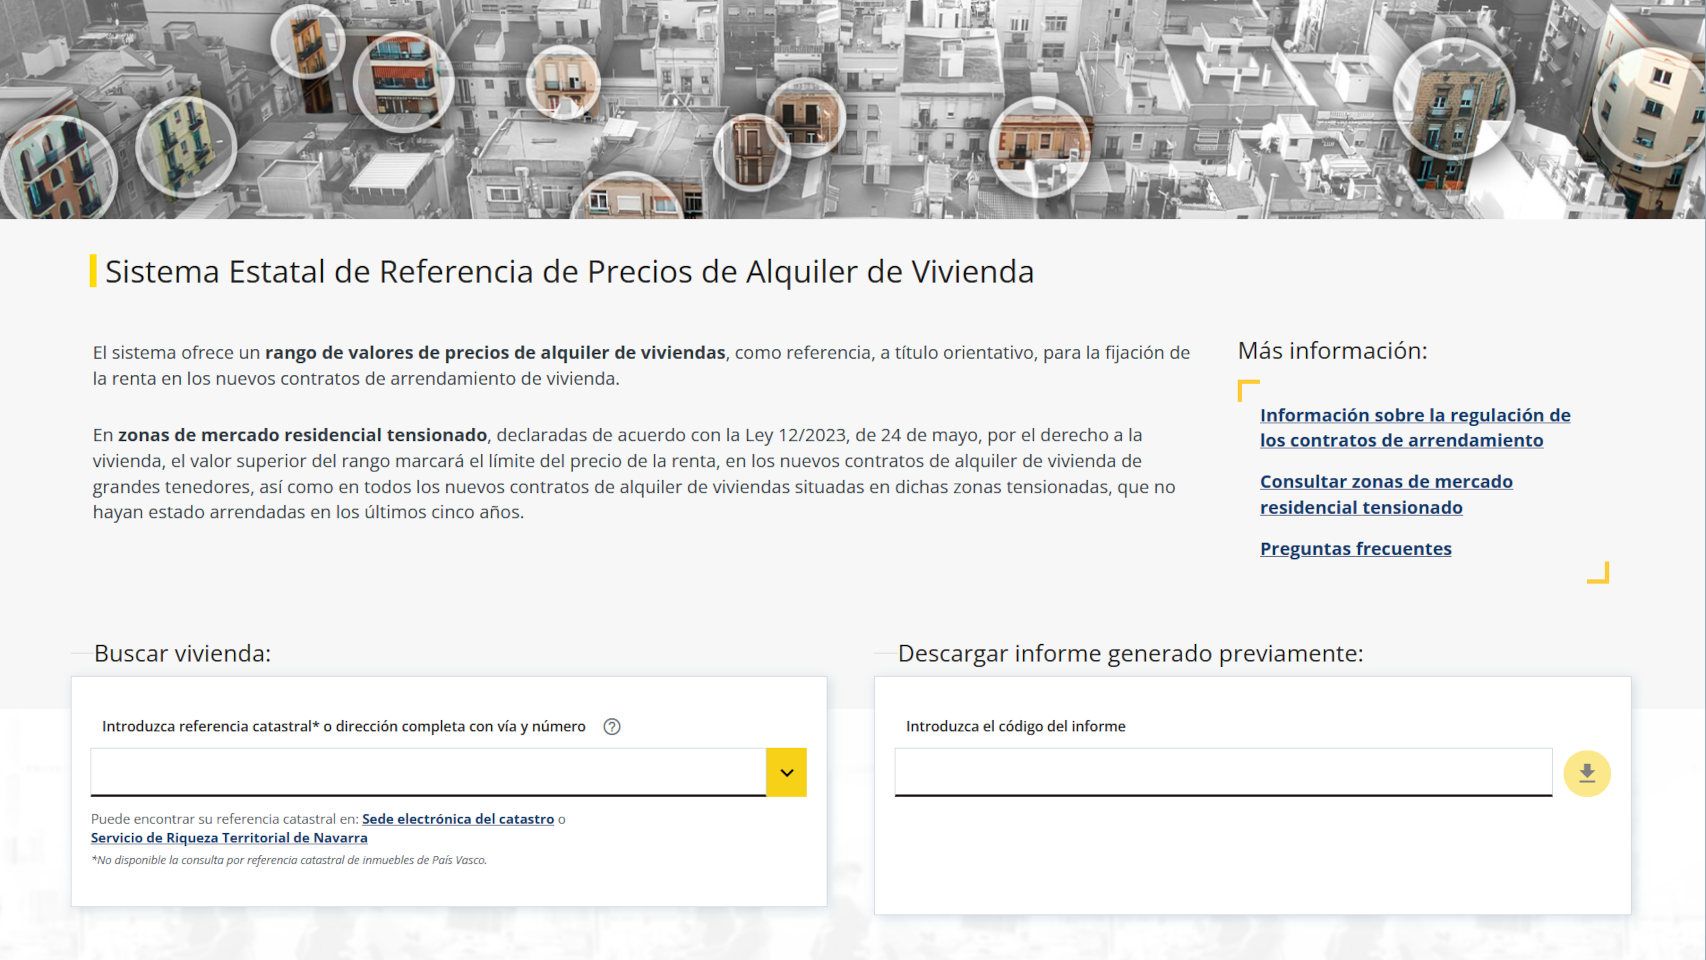The image size is (1706, 960).
Task: Click the Descargar informe generado previamente heading
Action: coord(1130,654)
